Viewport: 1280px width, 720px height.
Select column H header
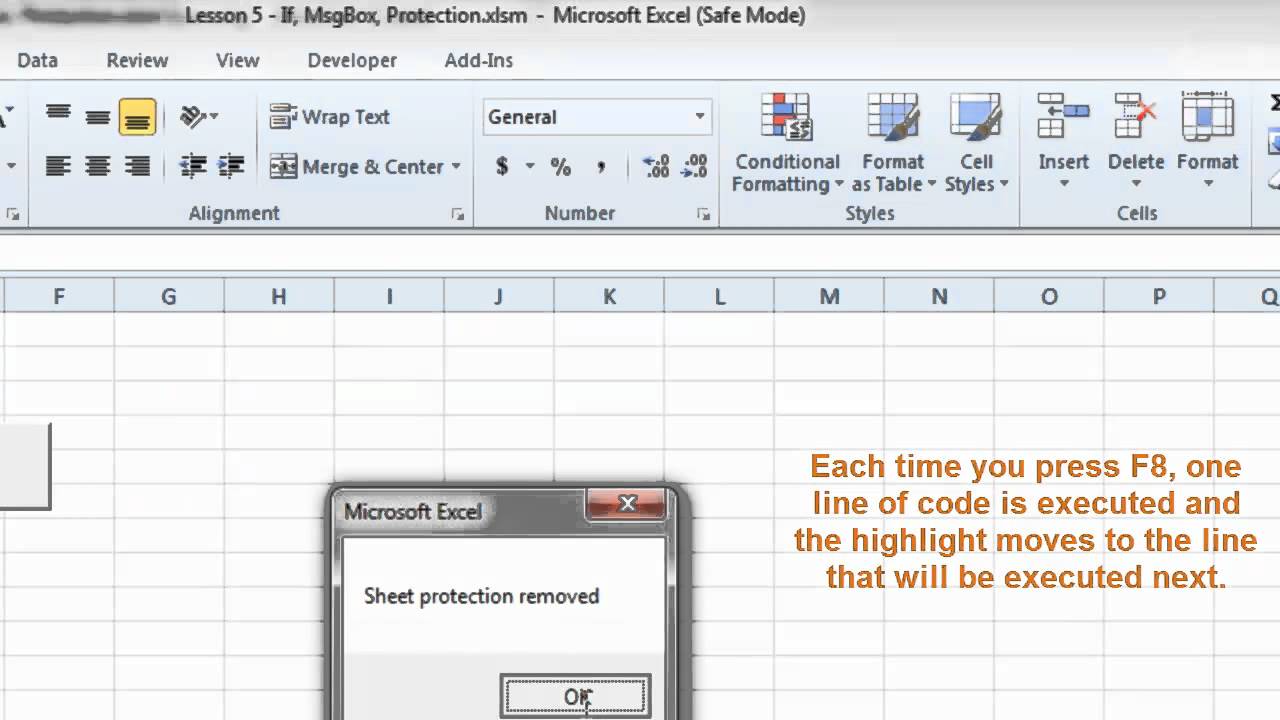tap(279, 296)
